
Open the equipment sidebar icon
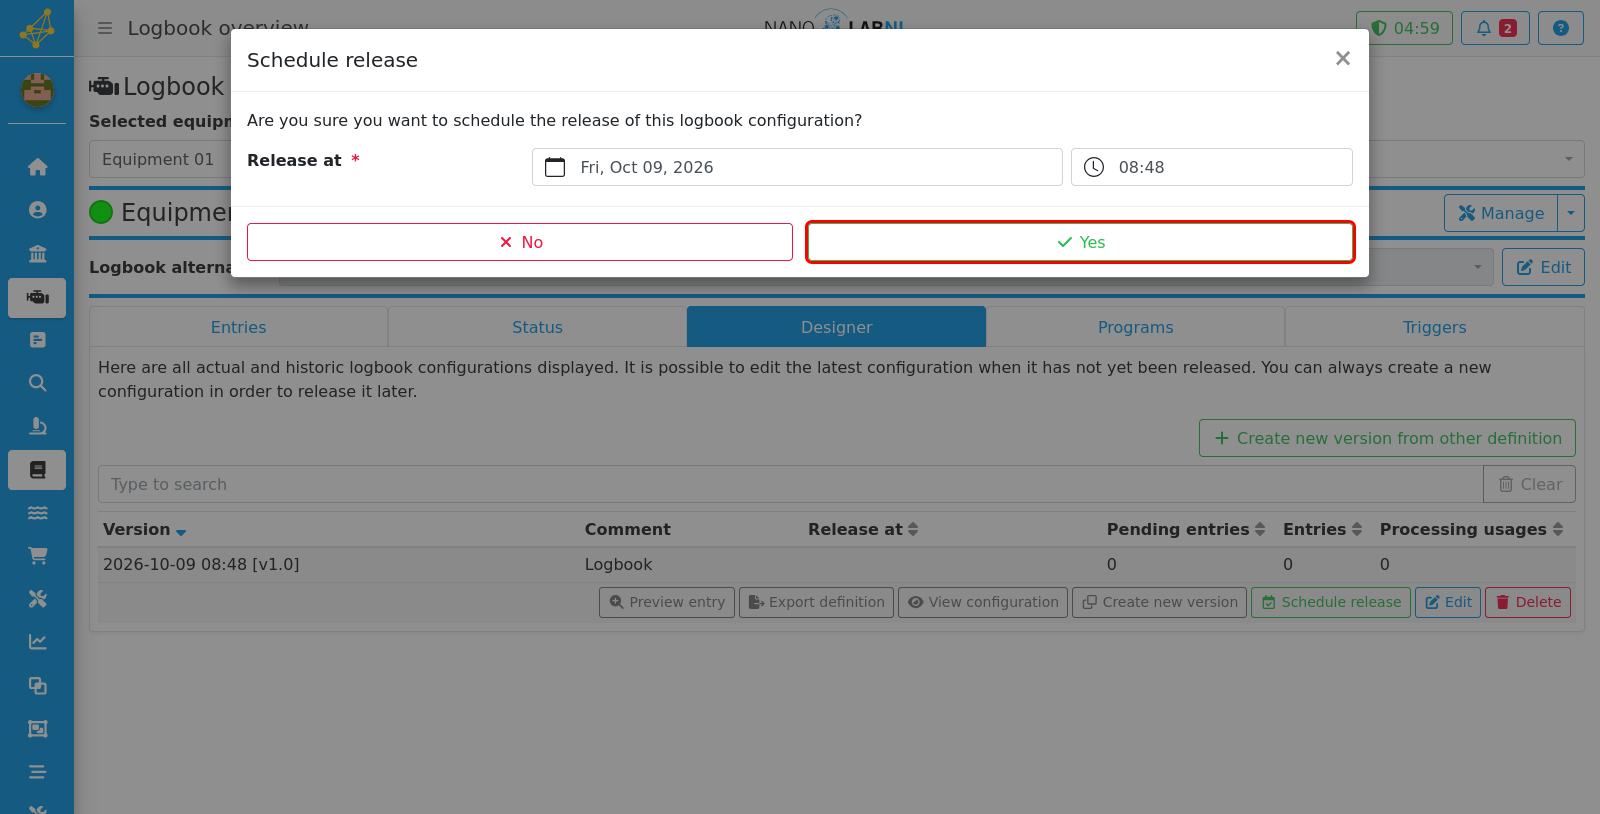pos(37,298)
